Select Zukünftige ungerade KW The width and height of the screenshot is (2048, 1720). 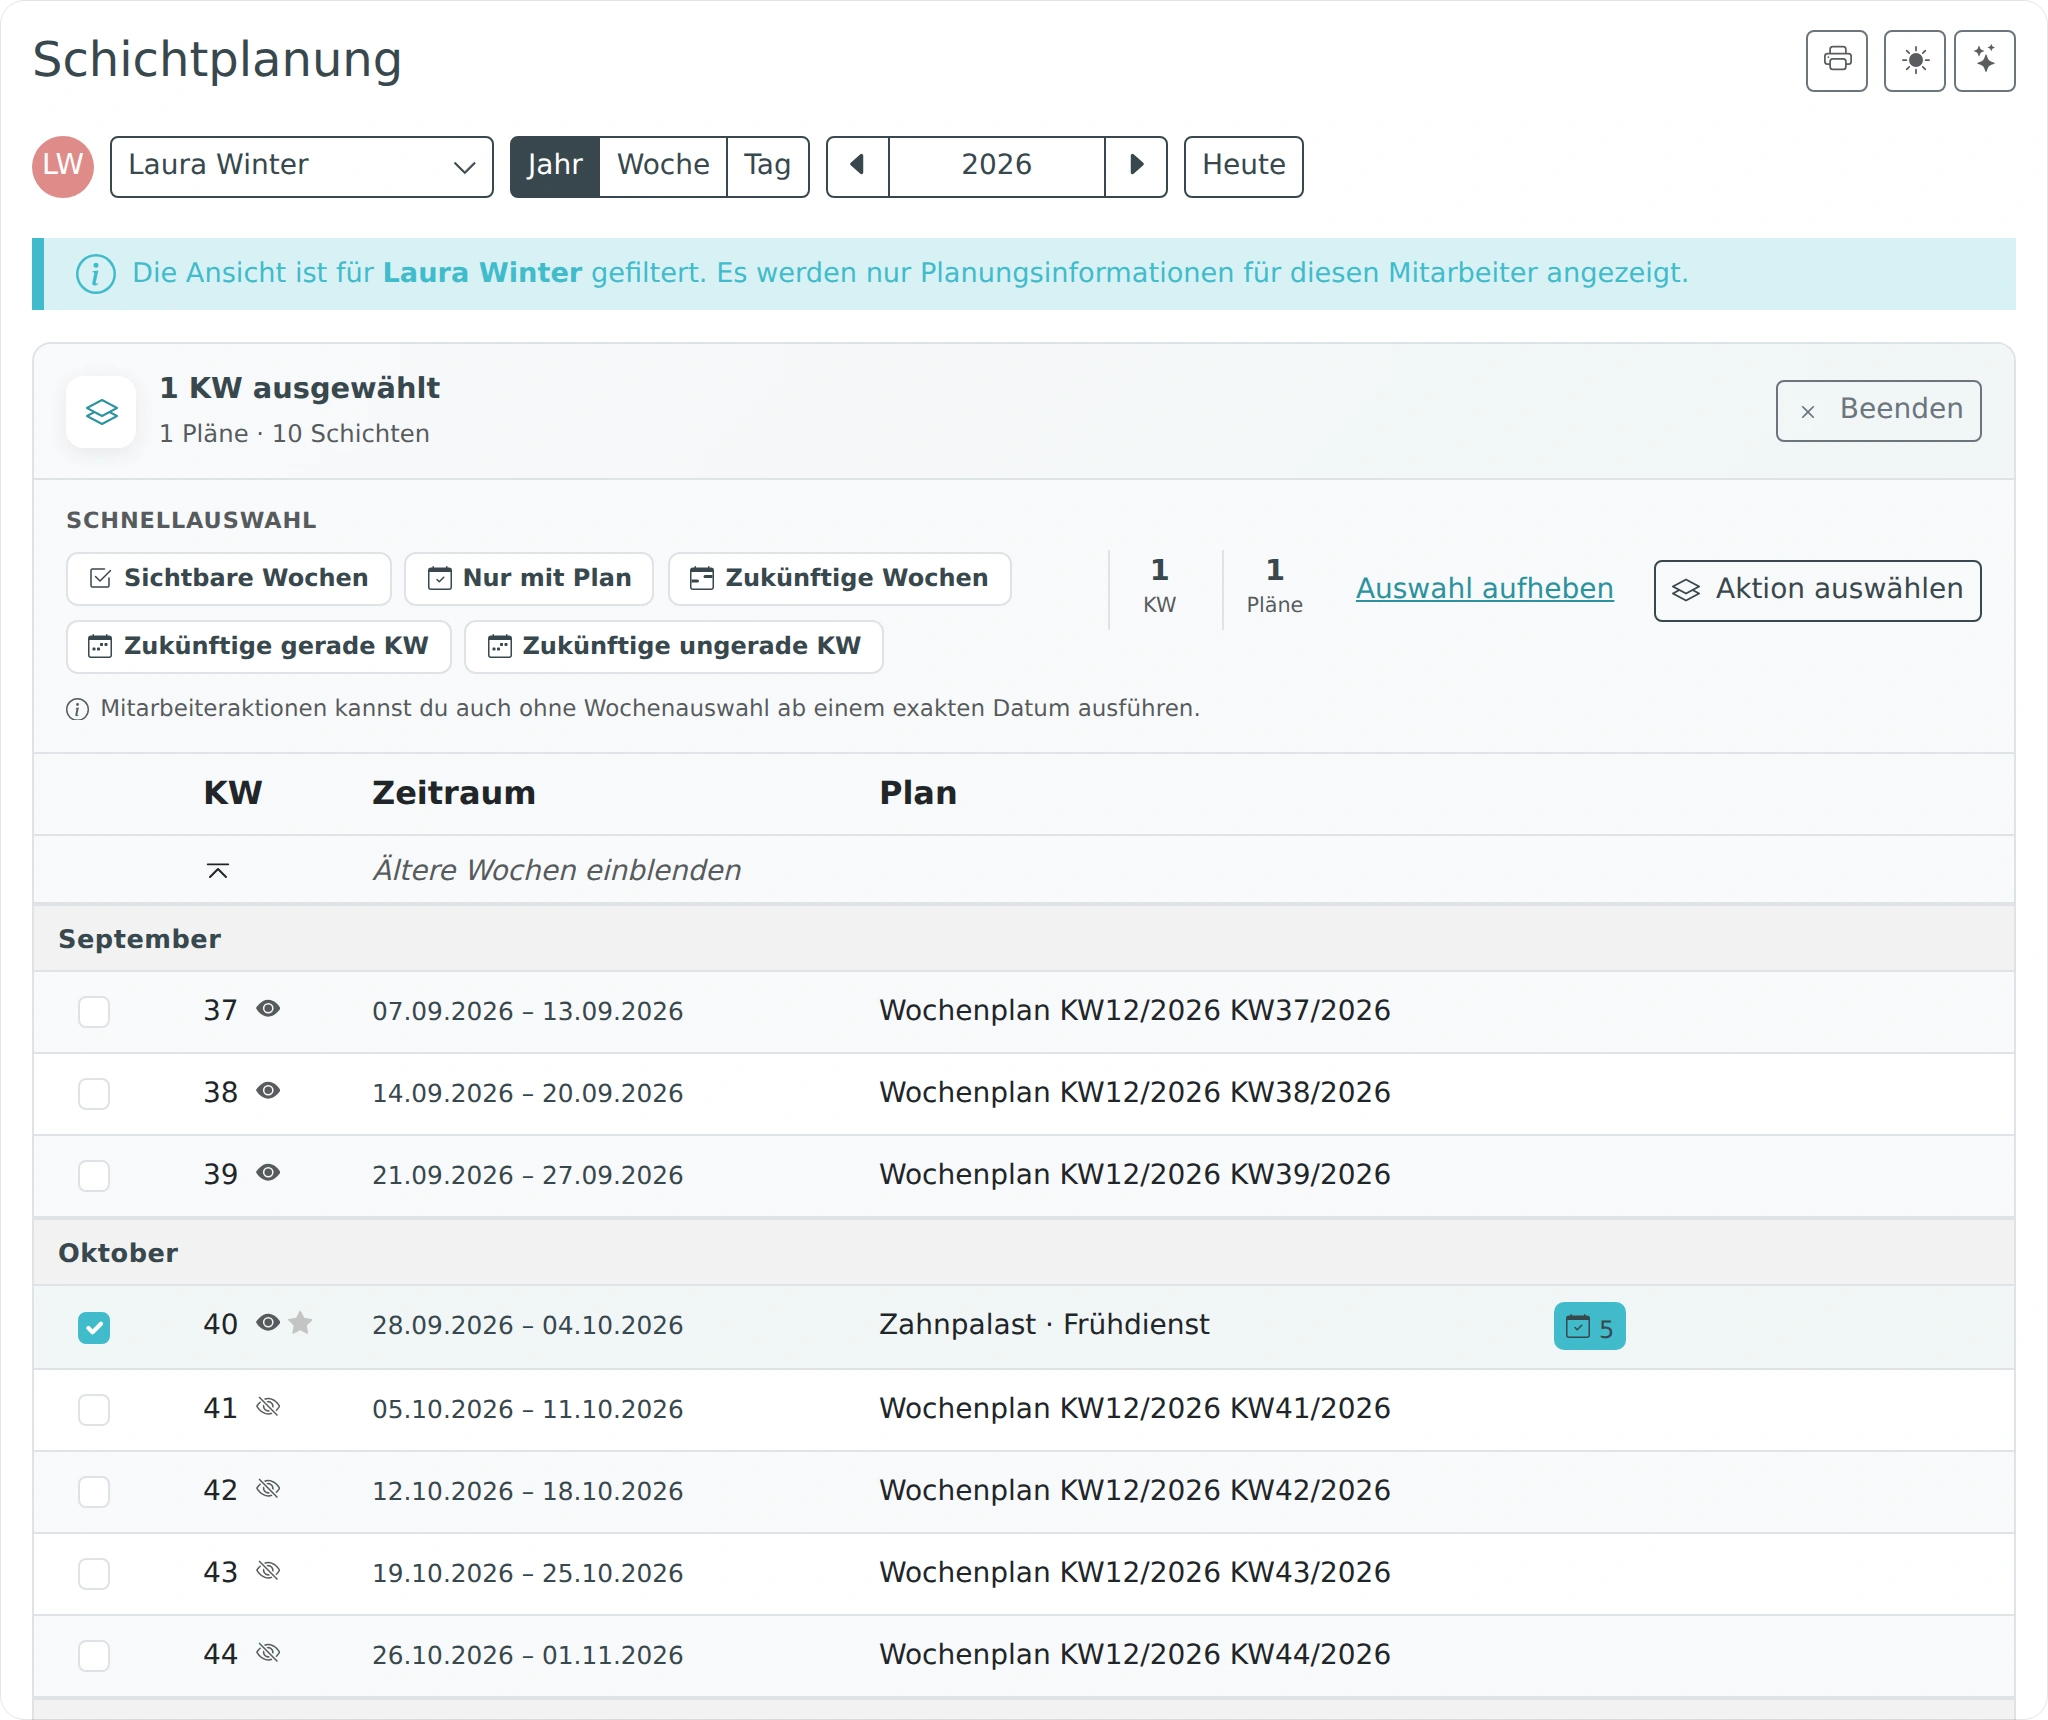tap(674, 647)
